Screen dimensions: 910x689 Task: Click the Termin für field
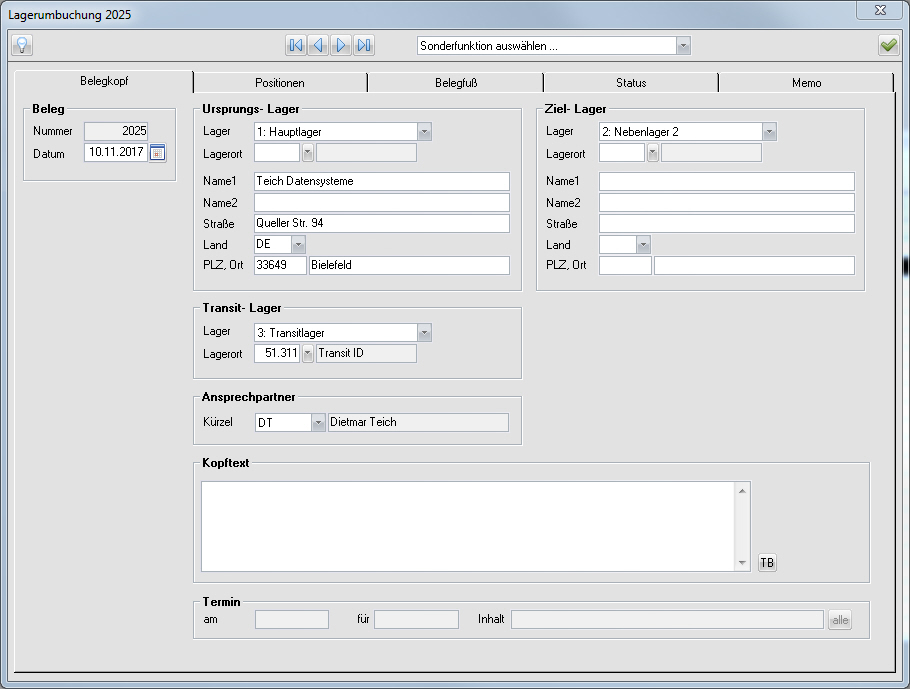pyautogui.click(x=416, y=620)
